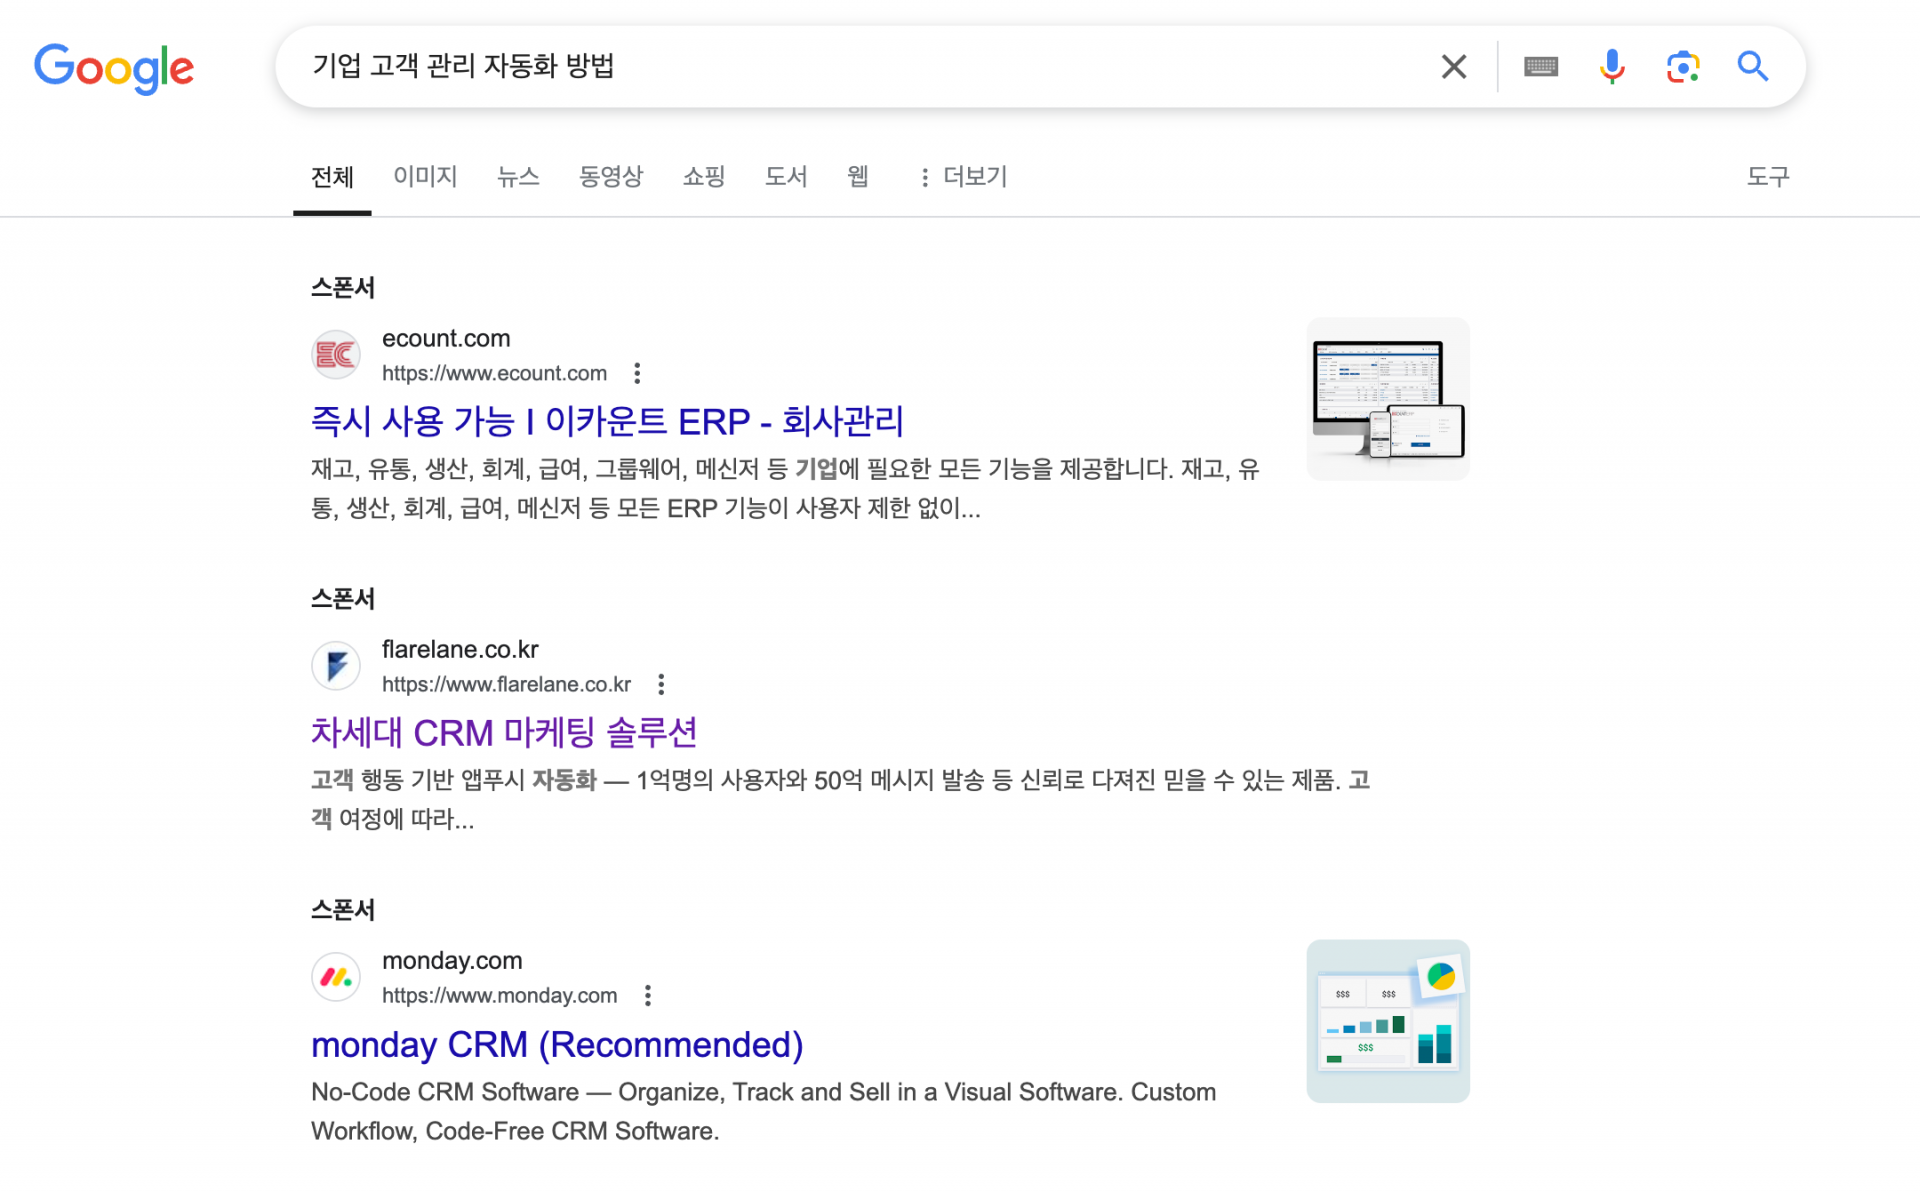Open the 이카운트 ERP - 회사관리 headline
This screenshot has height=1192, width=1920.
[x=607, y=422]
